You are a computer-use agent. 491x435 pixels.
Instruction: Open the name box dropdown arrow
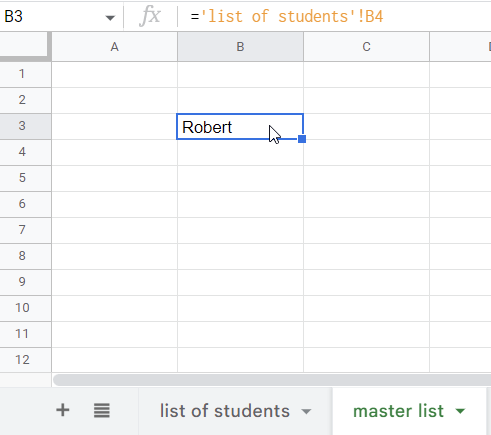tap(110, 17)
